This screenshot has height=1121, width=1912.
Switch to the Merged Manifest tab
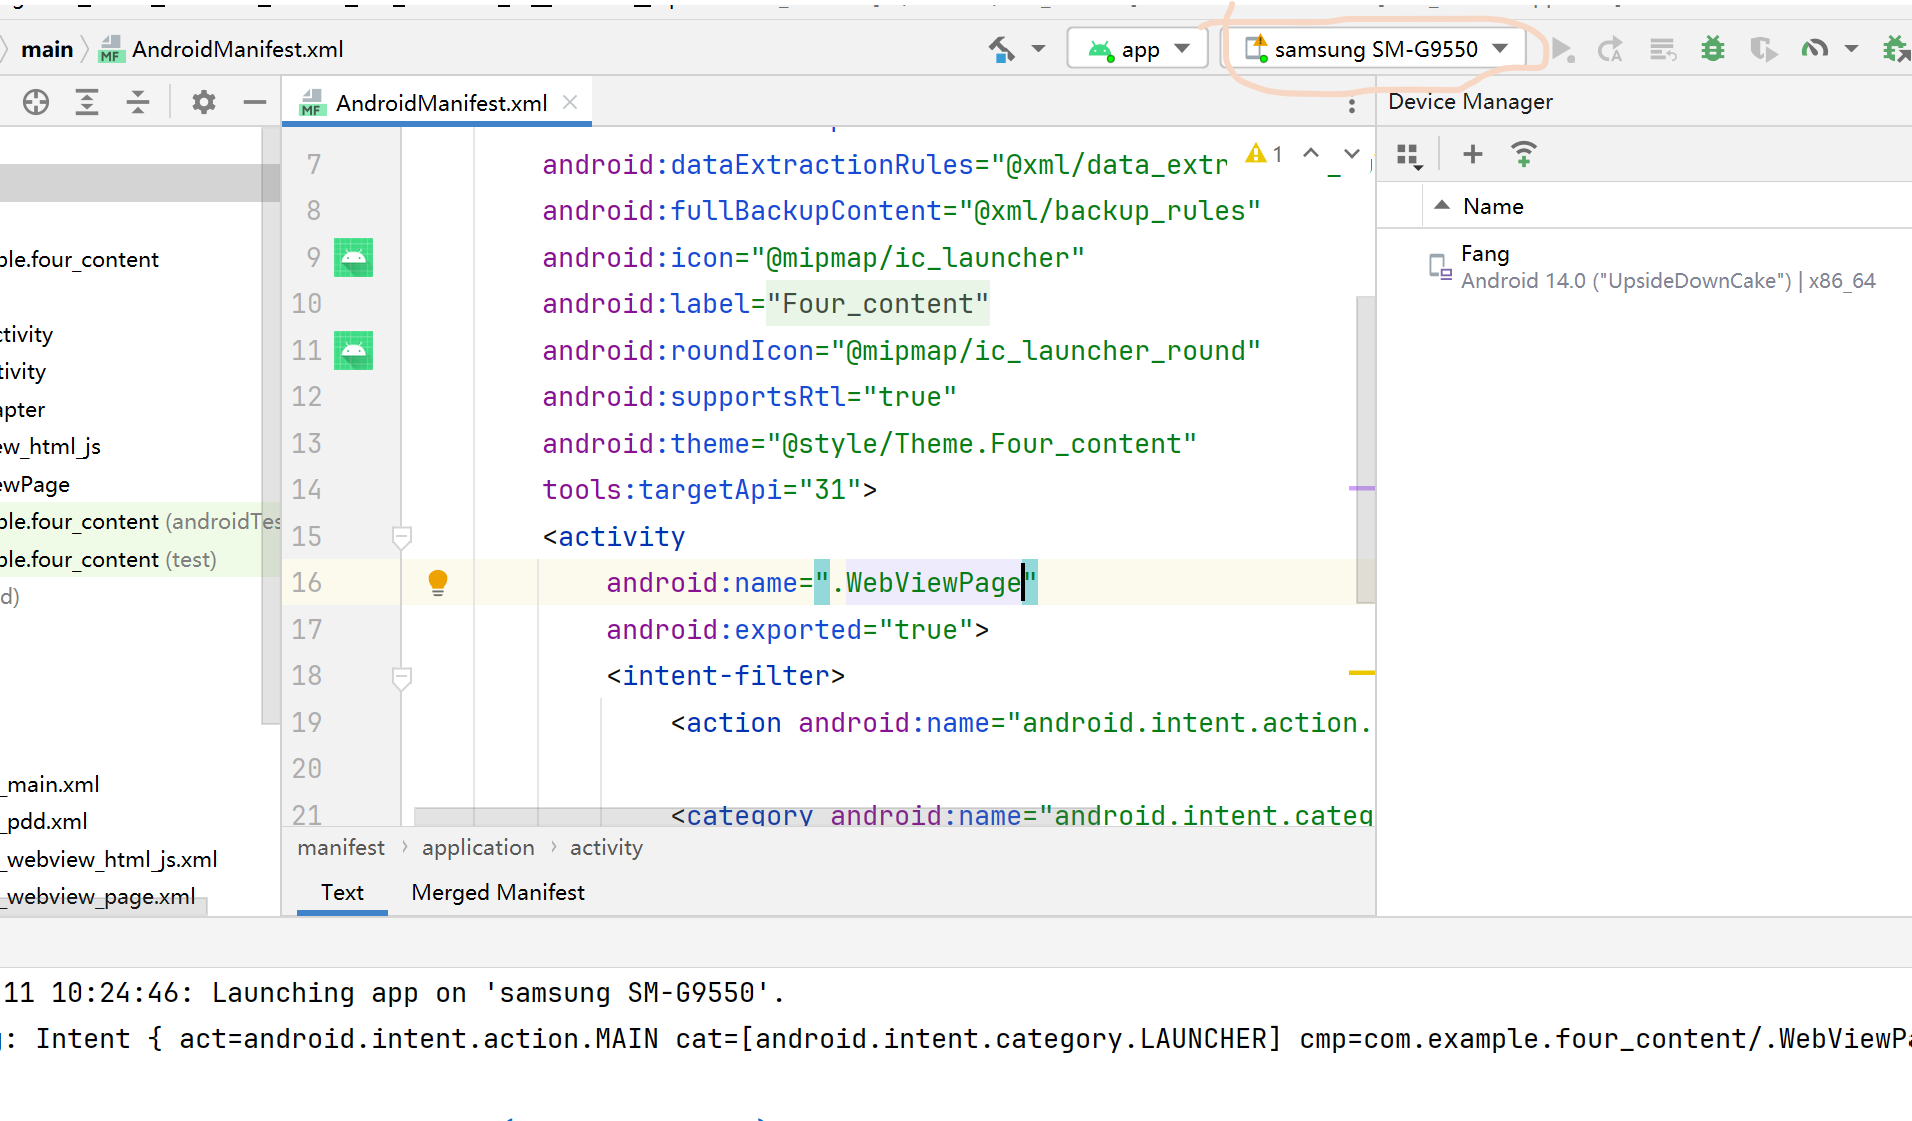(x=498, y=892)
